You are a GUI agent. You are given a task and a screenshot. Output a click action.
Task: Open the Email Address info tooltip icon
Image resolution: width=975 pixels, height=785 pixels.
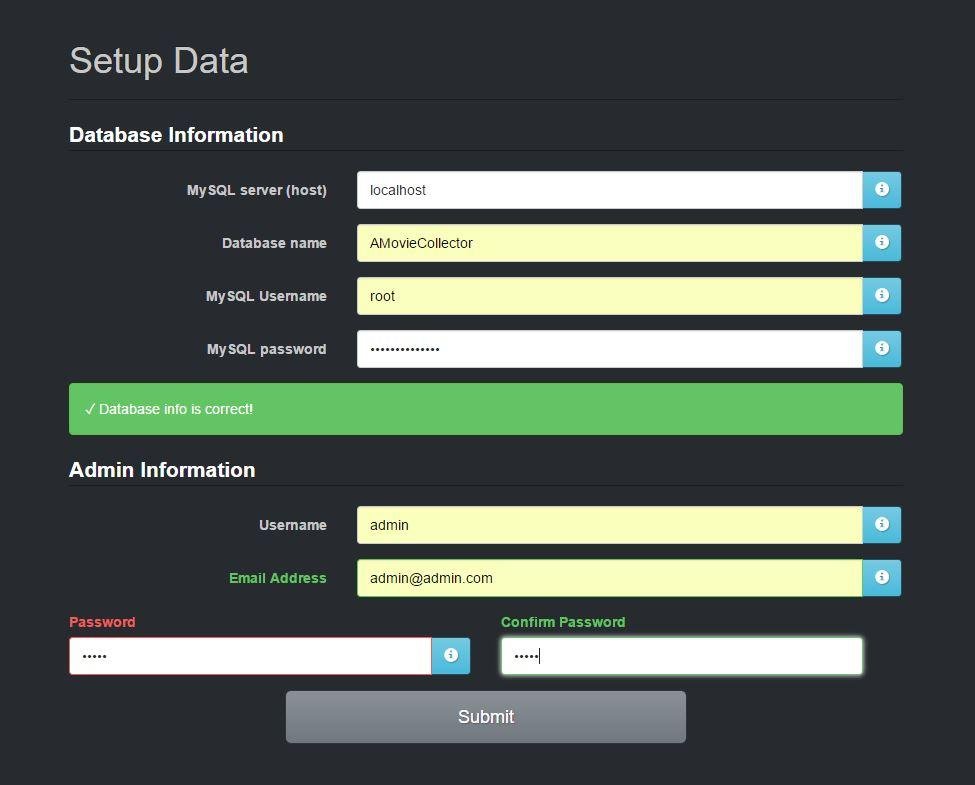881,577
